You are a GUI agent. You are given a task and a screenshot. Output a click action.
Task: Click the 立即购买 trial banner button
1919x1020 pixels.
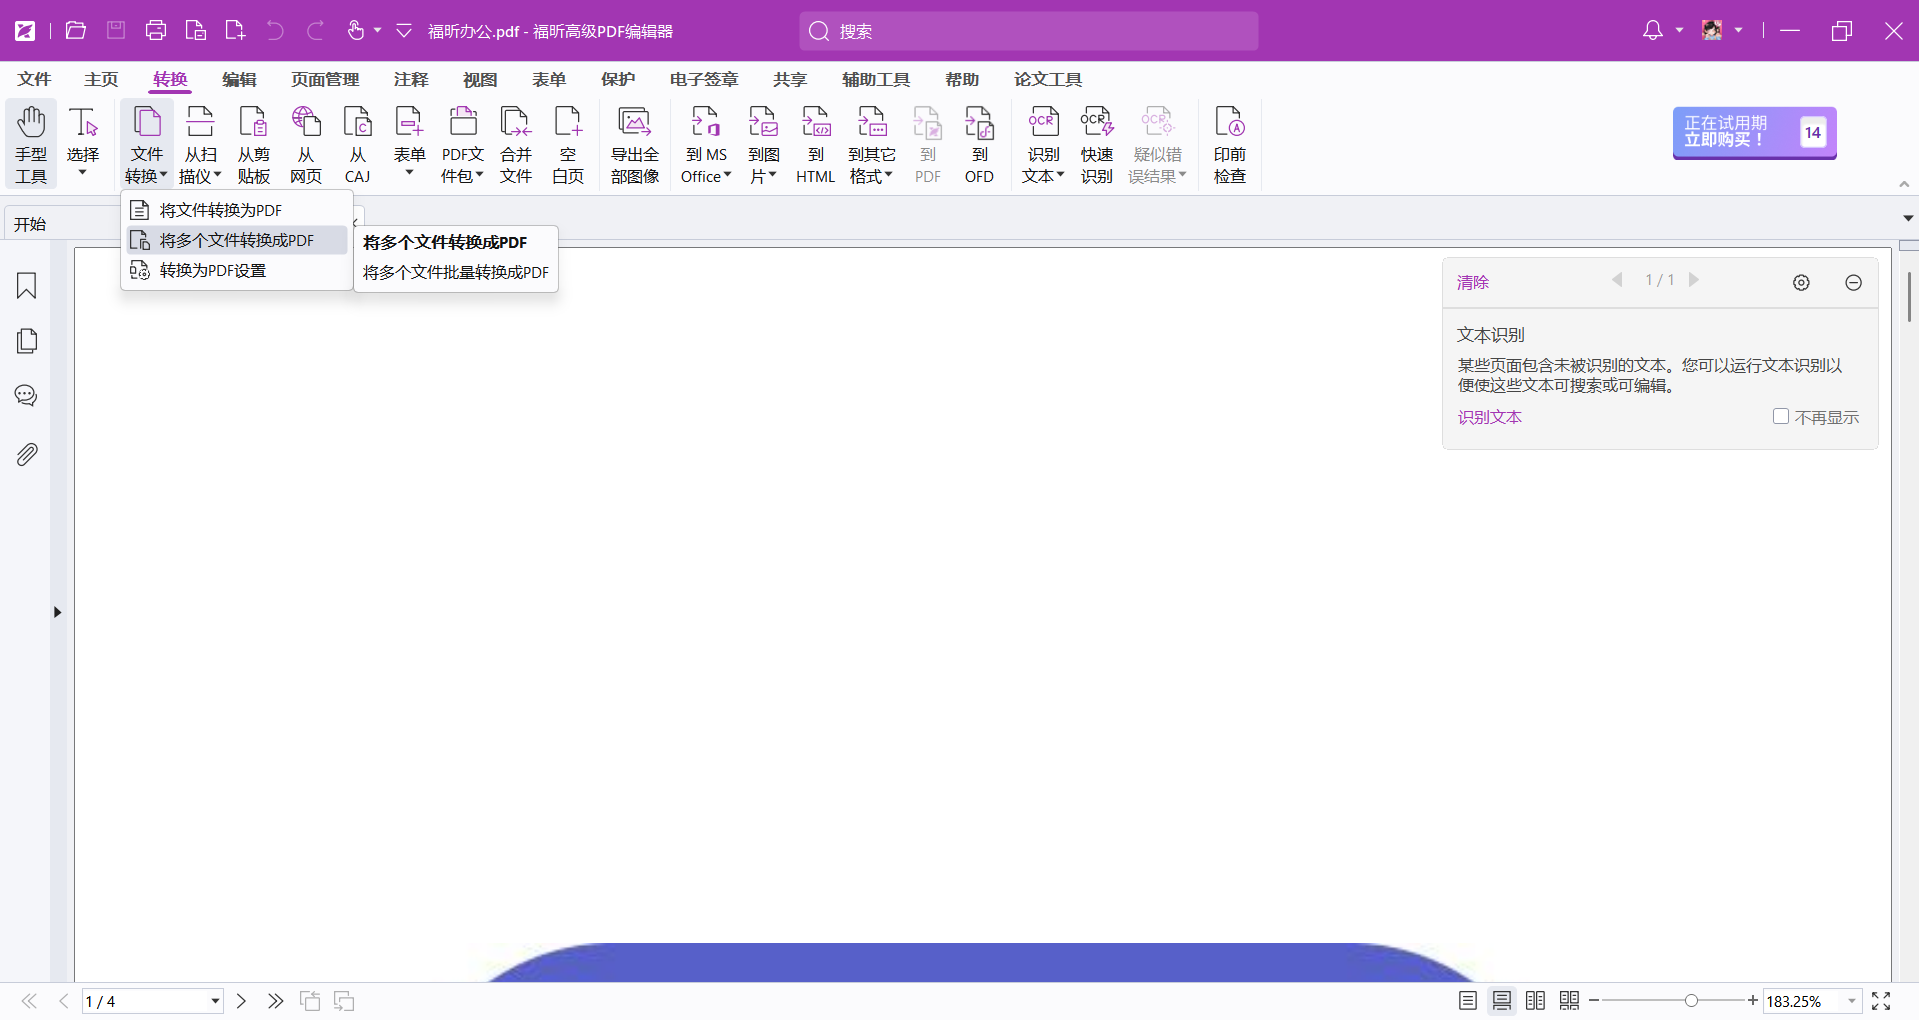pyautogui.click(x=1755, y=132)
